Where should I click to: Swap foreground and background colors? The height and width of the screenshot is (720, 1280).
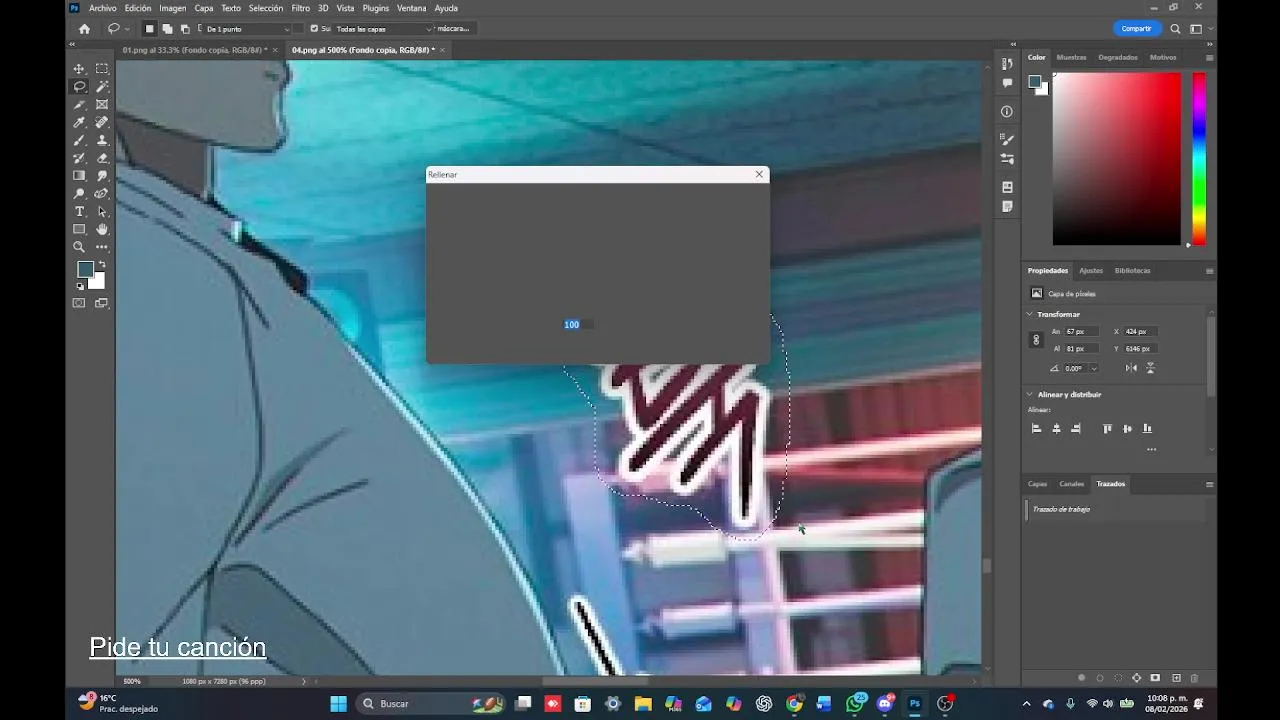click(102, 265)
